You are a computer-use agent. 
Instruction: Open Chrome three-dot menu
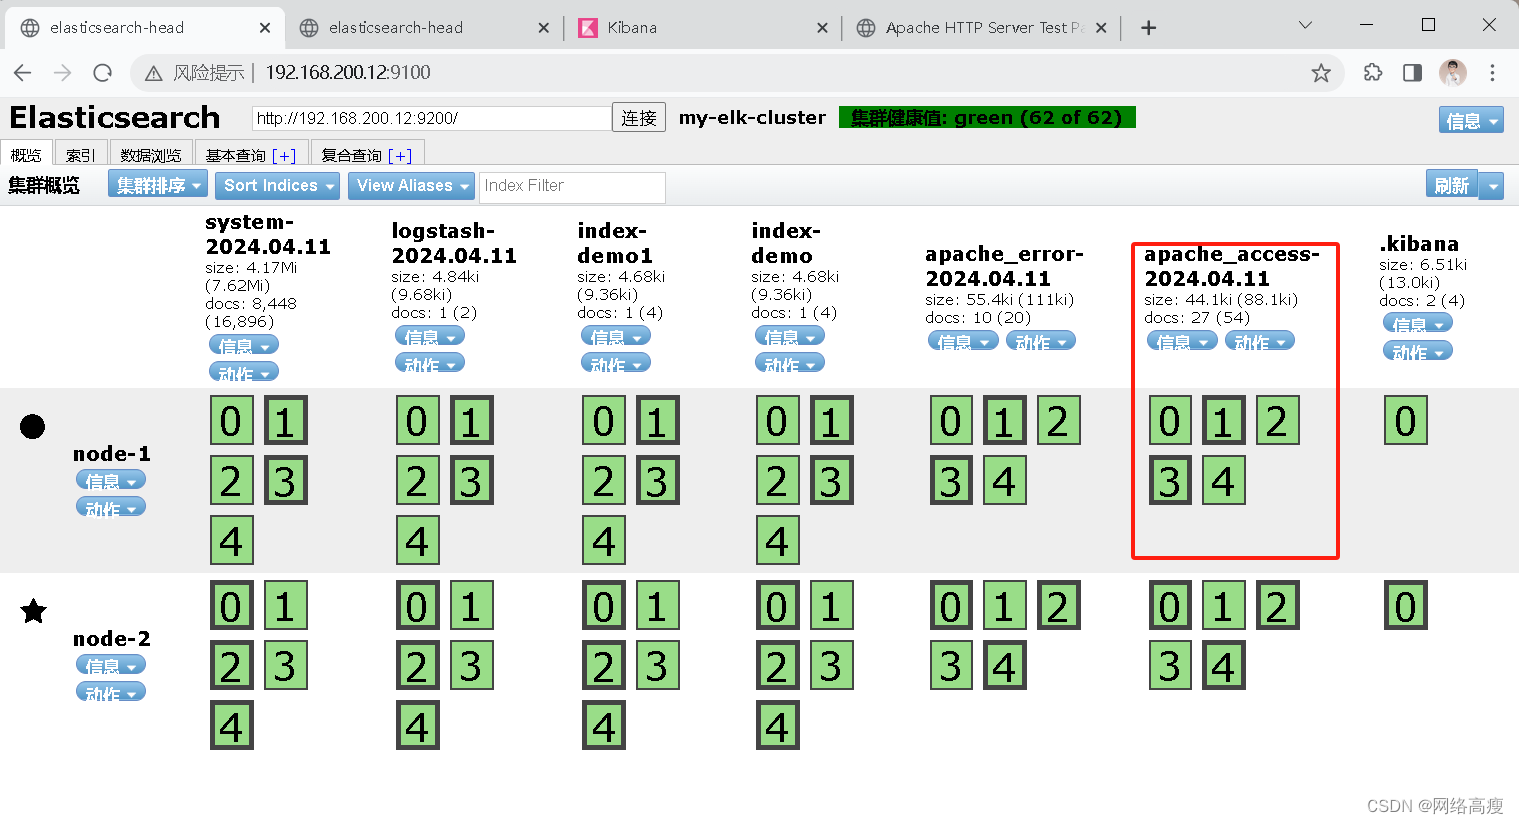(1492, 72)
